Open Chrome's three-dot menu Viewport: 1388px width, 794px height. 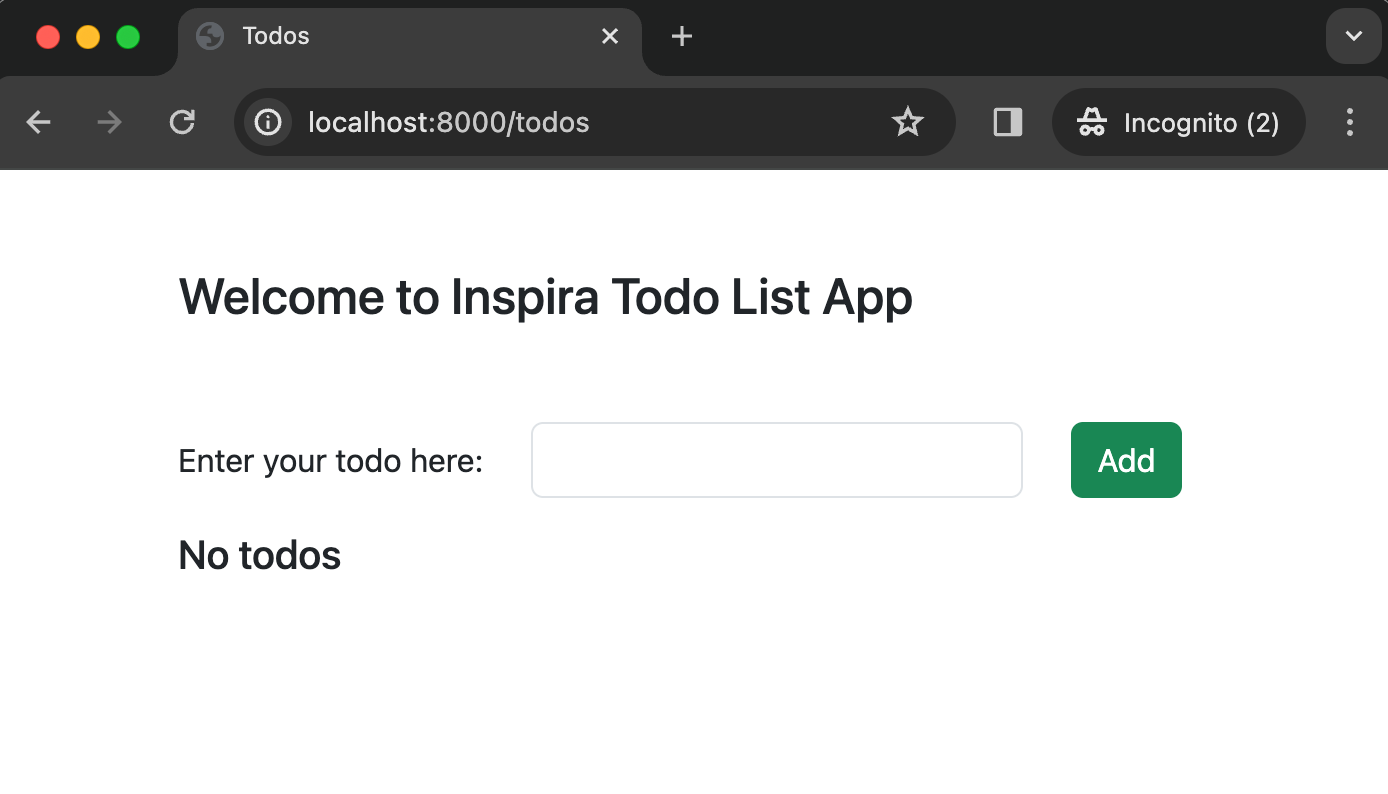coord(1350,122)
